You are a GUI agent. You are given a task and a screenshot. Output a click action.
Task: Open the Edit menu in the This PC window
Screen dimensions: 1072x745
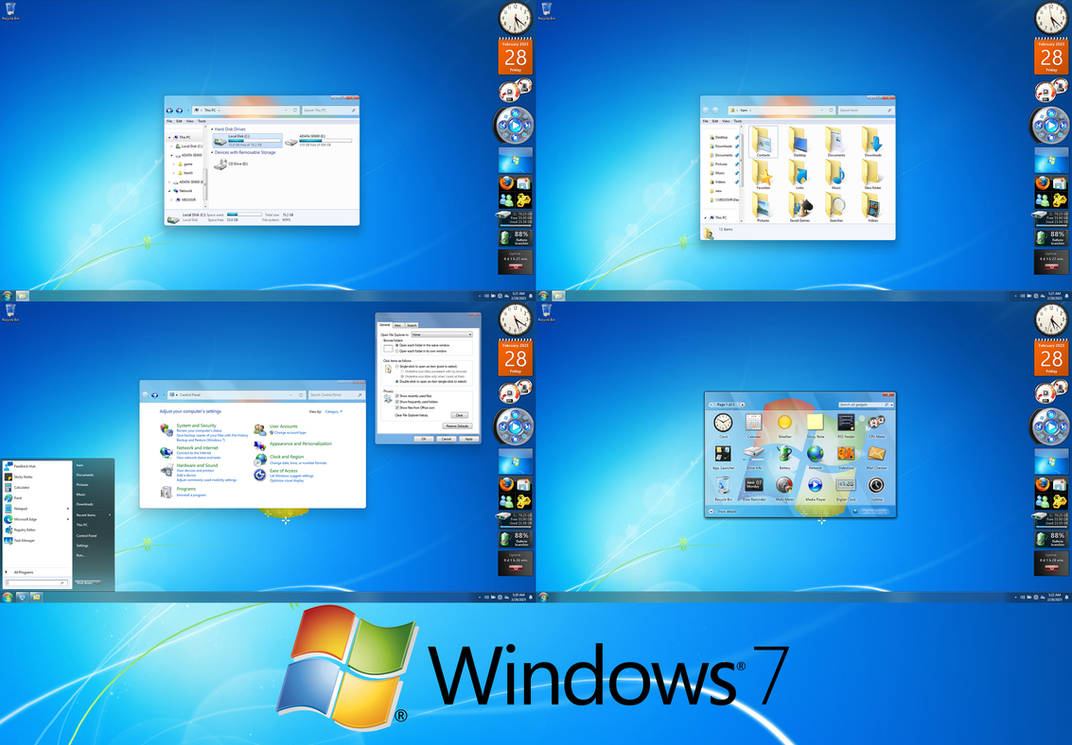pyautogui.click(x=179, y=121)
